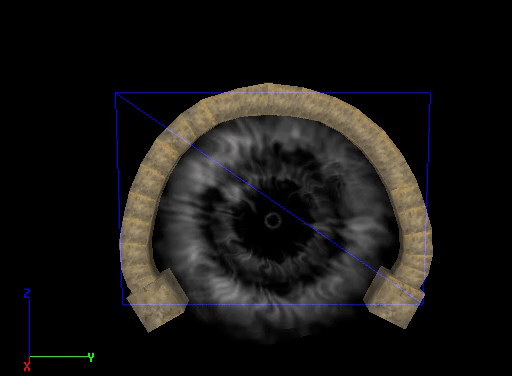
Task: Click the bounding box bottom-left corner
Action: point(123,304)
